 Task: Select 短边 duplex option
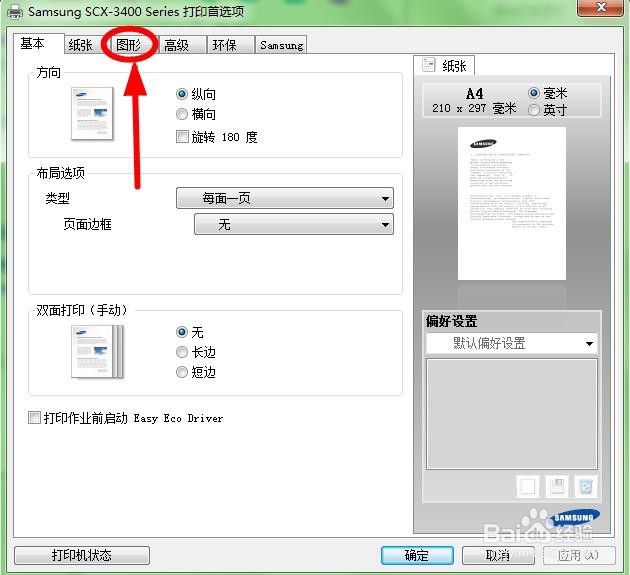click(x=182, y=372)
